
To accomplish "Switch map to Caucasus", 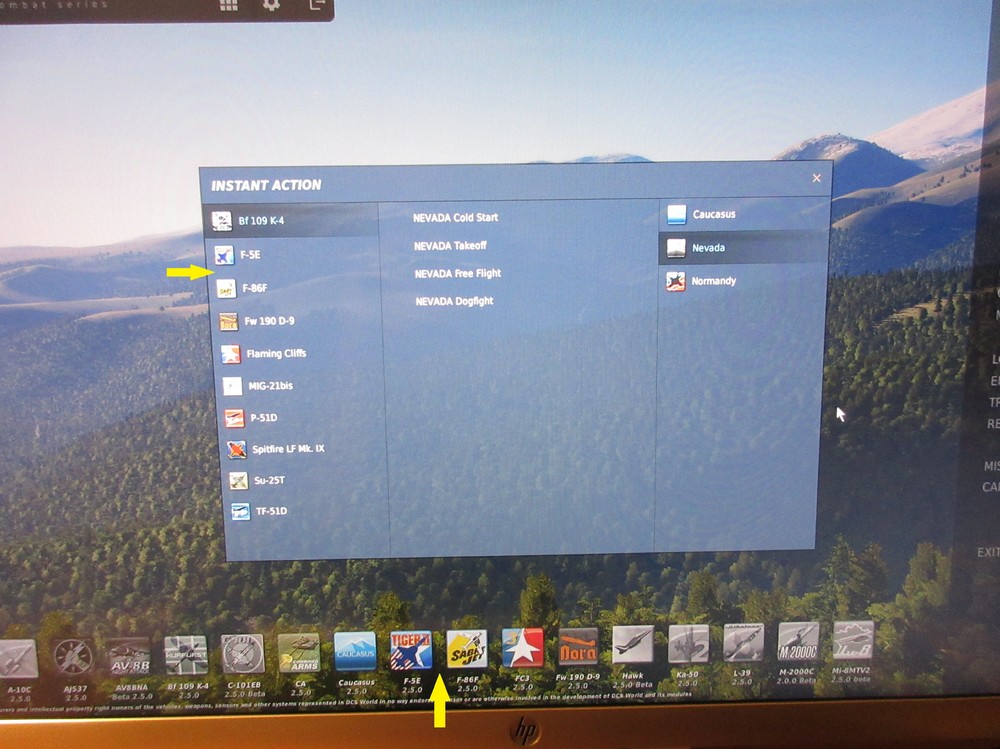I will [x=745, y=214].
